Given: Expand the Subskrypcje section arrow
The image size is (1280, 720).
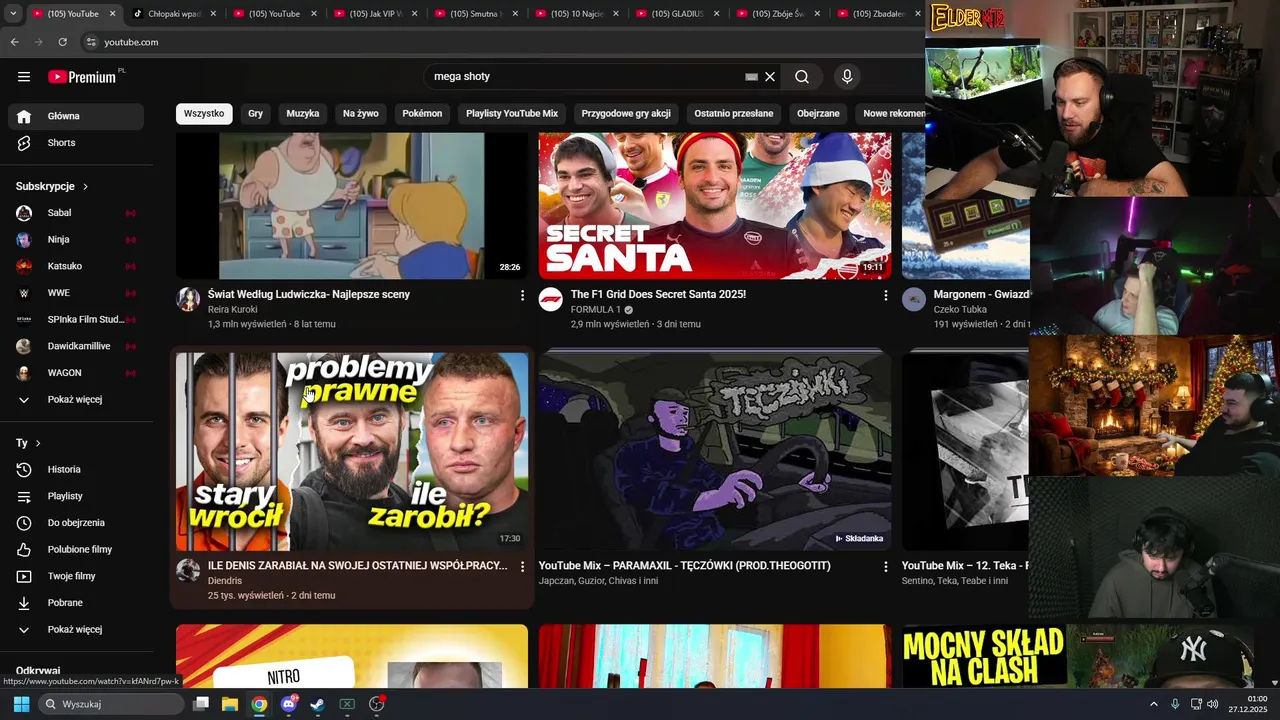Looking at the screenshot, I should [85, 187].
